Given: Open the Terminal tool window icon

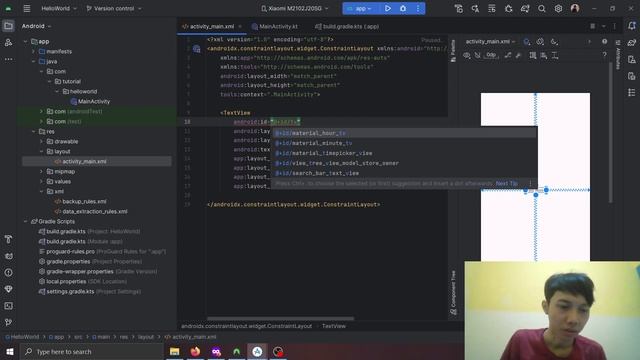Looking at the screenshot, I should click(x=8, y=306).
